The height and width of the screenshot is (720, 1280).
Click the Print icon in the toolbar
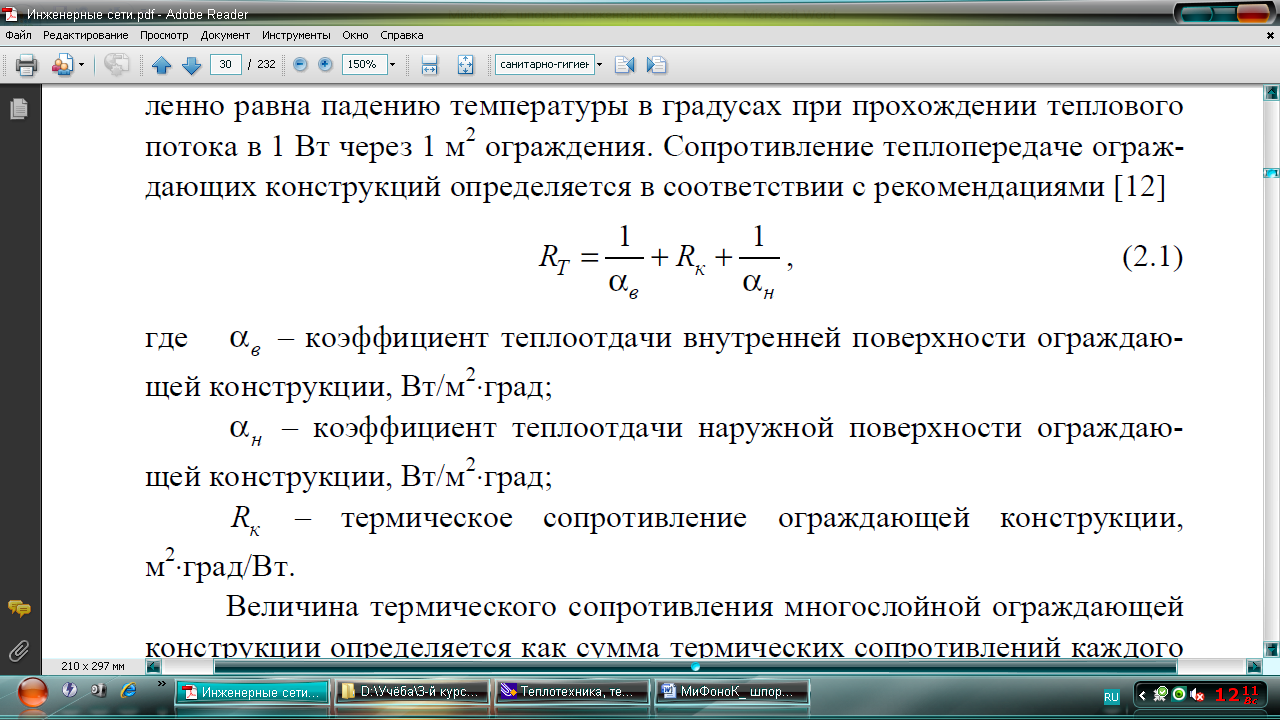coord(26,65)
